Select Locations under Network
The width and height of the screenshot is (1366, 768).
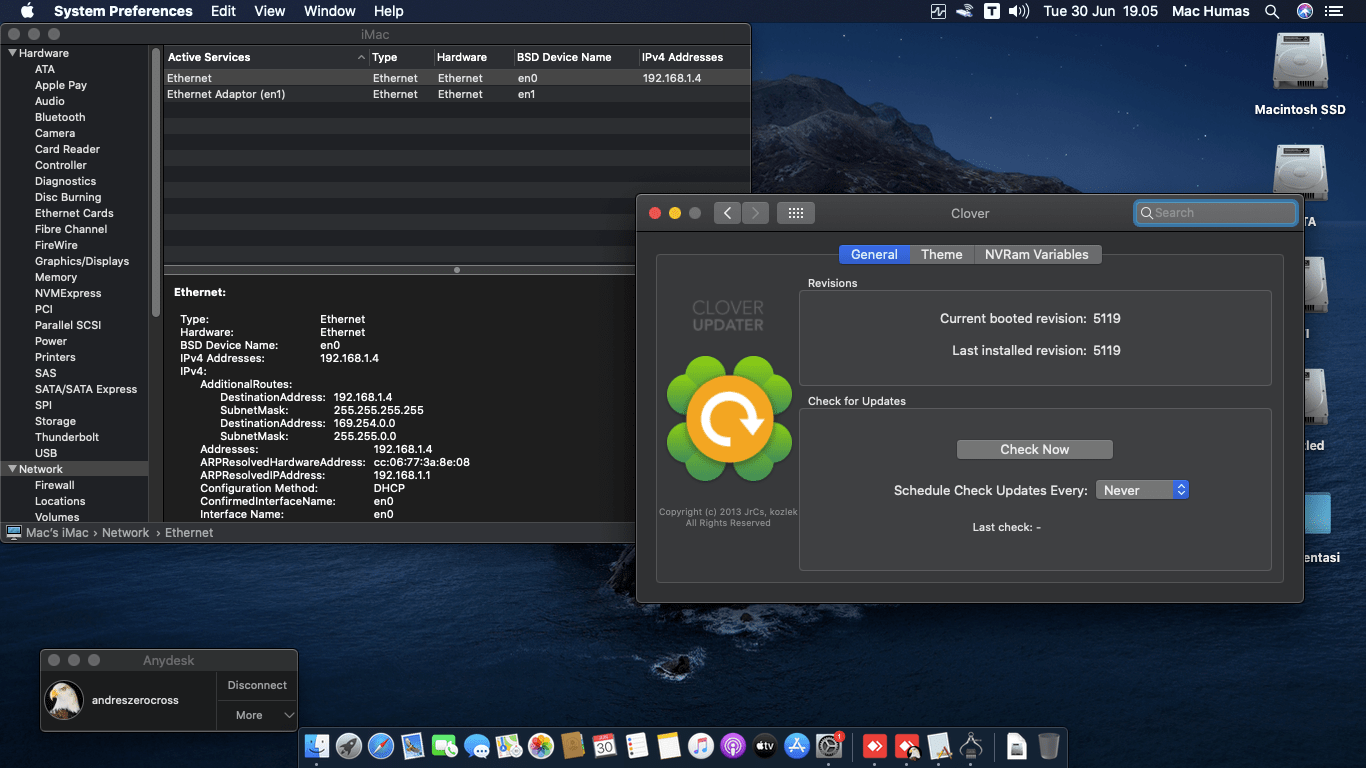pyautogui.click(x=60, y=501)
